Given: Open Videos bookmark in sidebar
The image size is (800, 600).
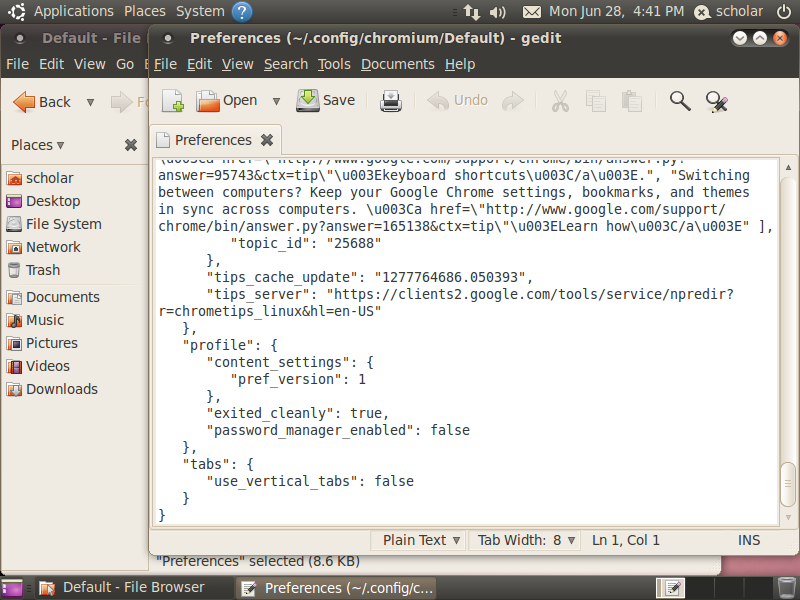Looking at the screenshot, I should point(39,366).
